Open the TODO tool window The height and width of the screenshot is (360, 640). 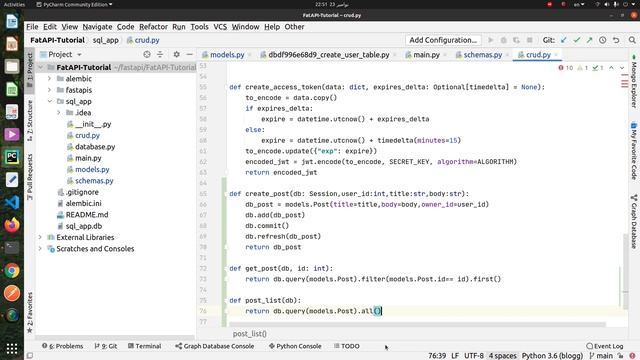pyautogui.click(x=347, y=346)
